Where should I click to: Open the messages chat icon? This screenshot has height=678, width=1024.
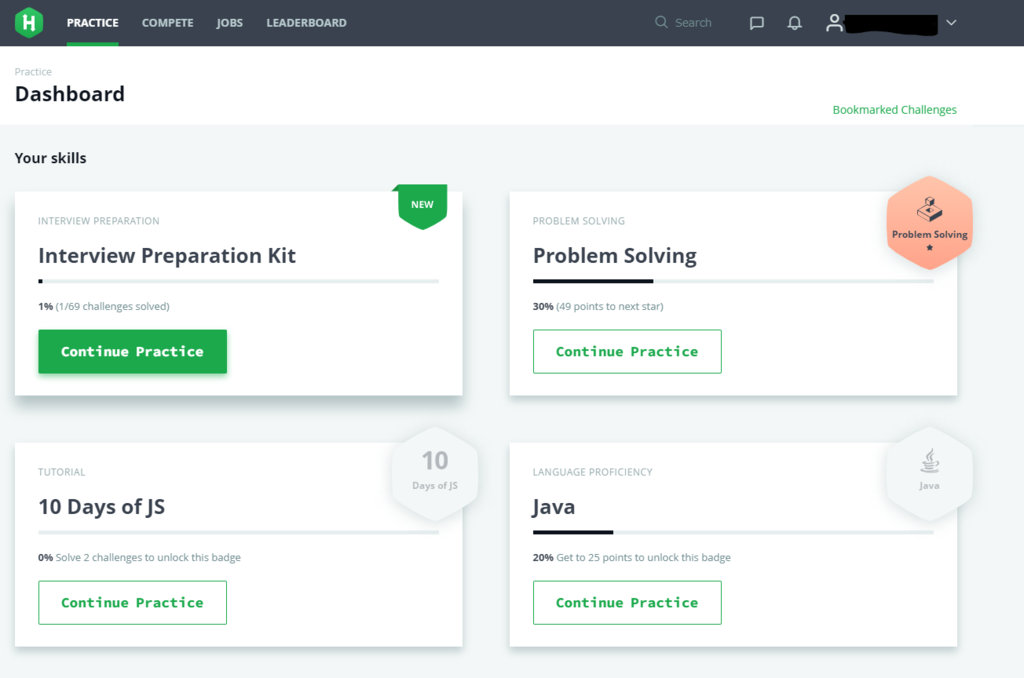[x=756, y=23]
